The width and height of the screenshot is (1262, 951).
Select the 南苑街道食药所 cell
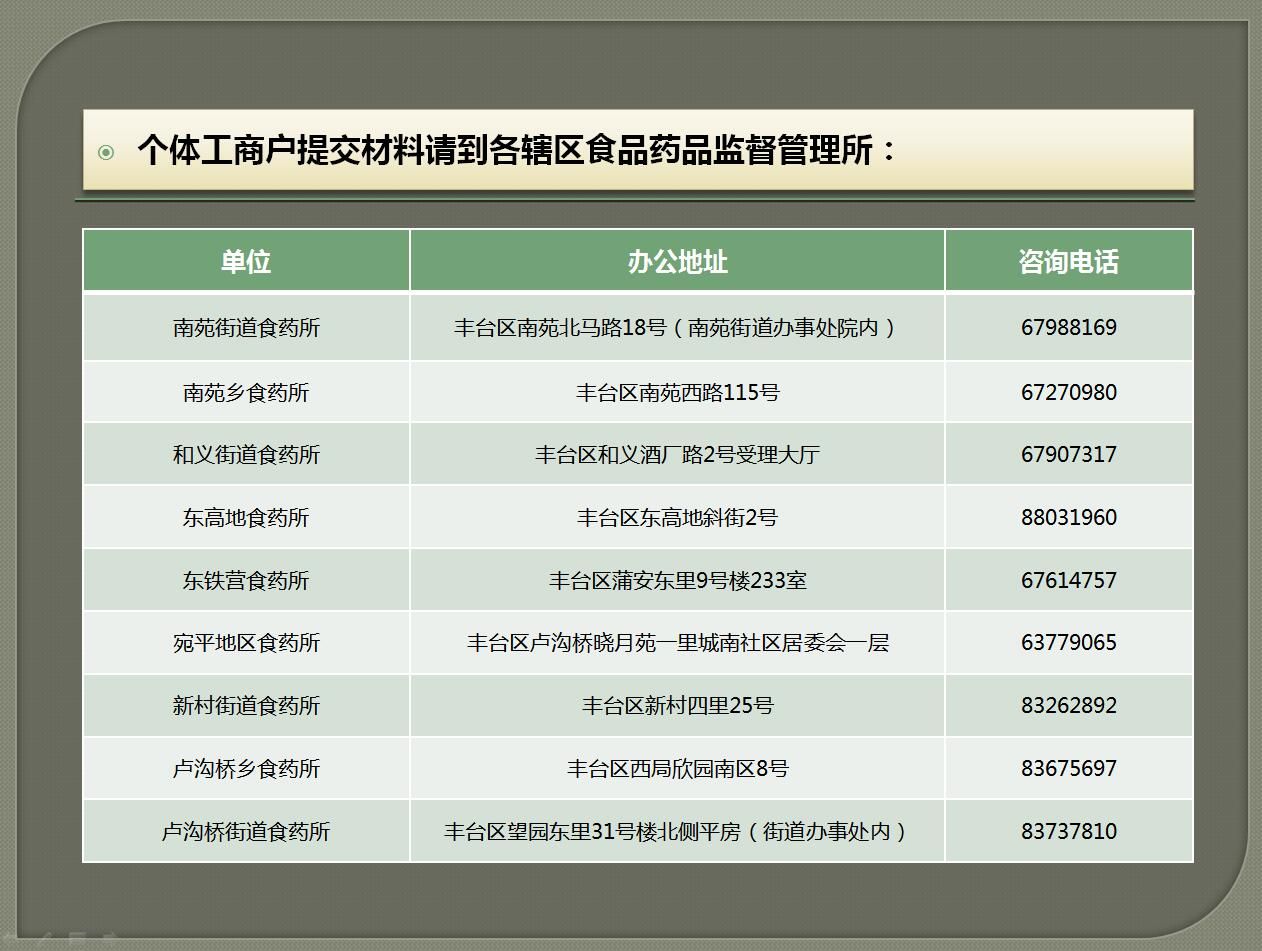pos(246,327)
